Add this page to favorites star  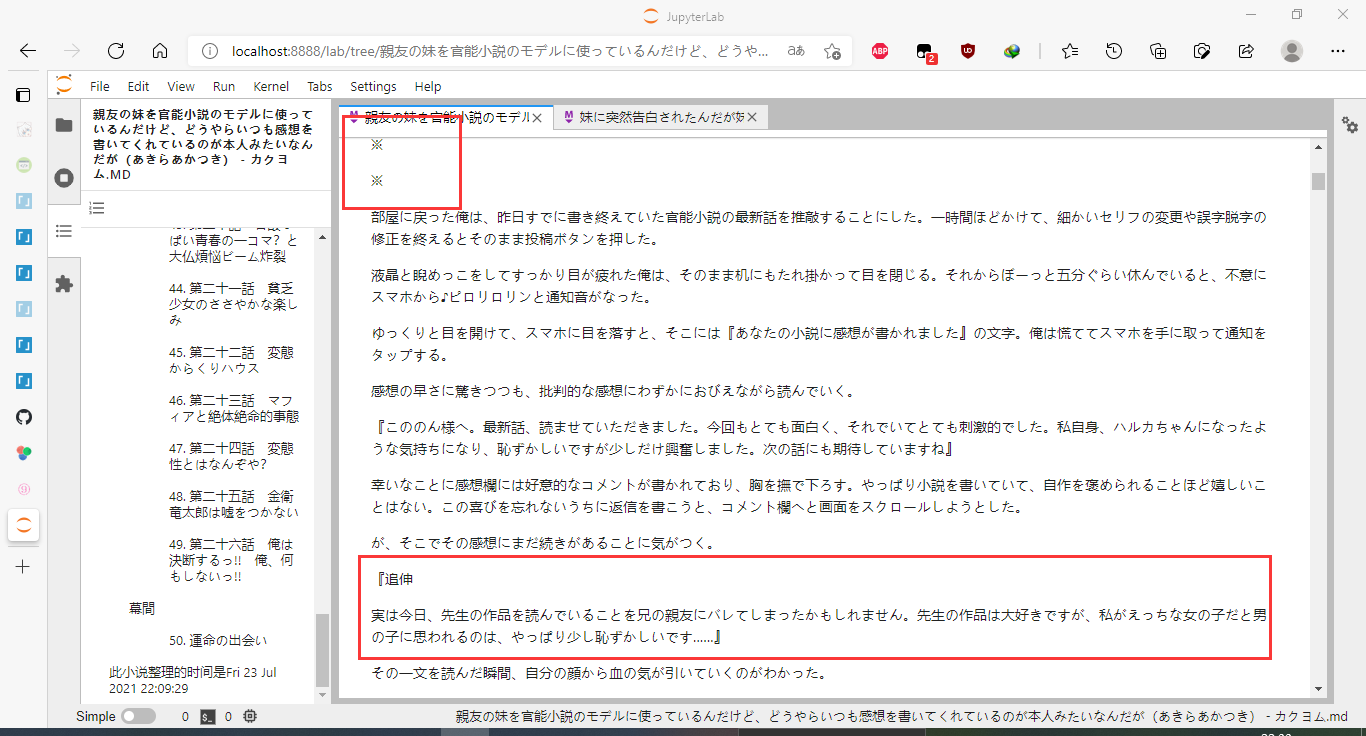pyautogui.click(x=832, y=51)
